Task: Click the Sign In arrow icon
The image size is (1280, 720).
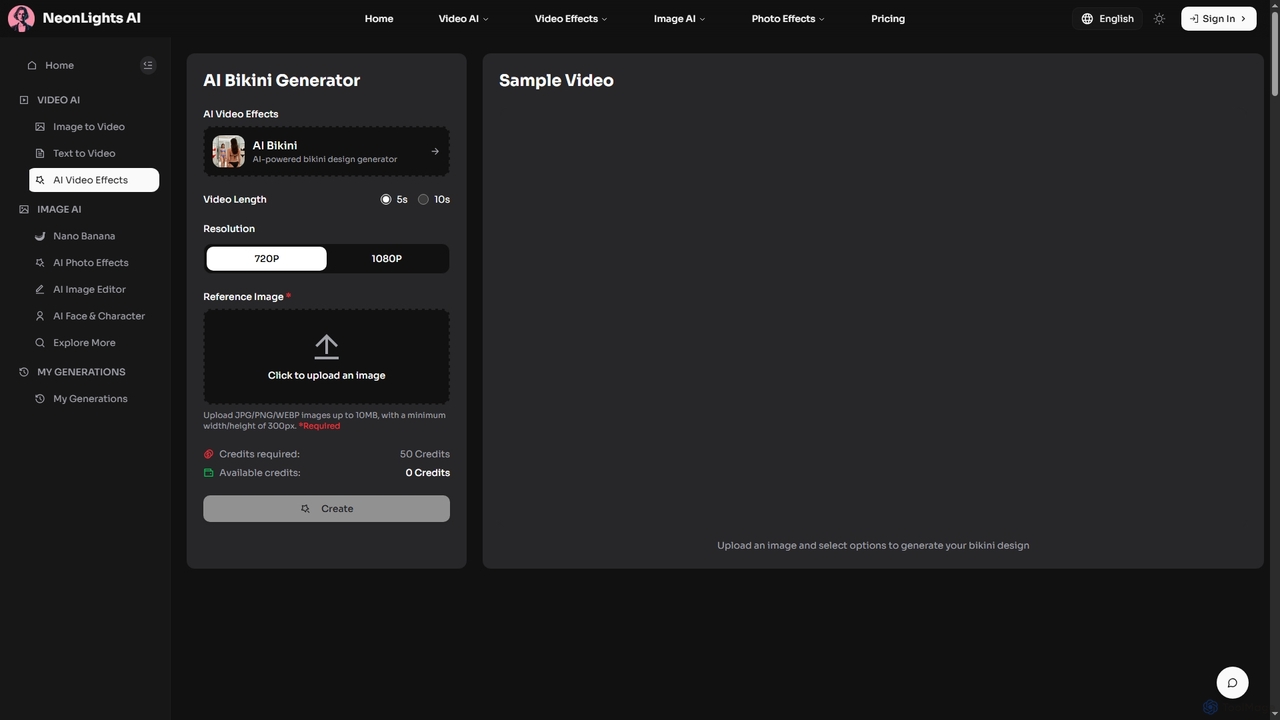Action: [x=1243, y=18]
